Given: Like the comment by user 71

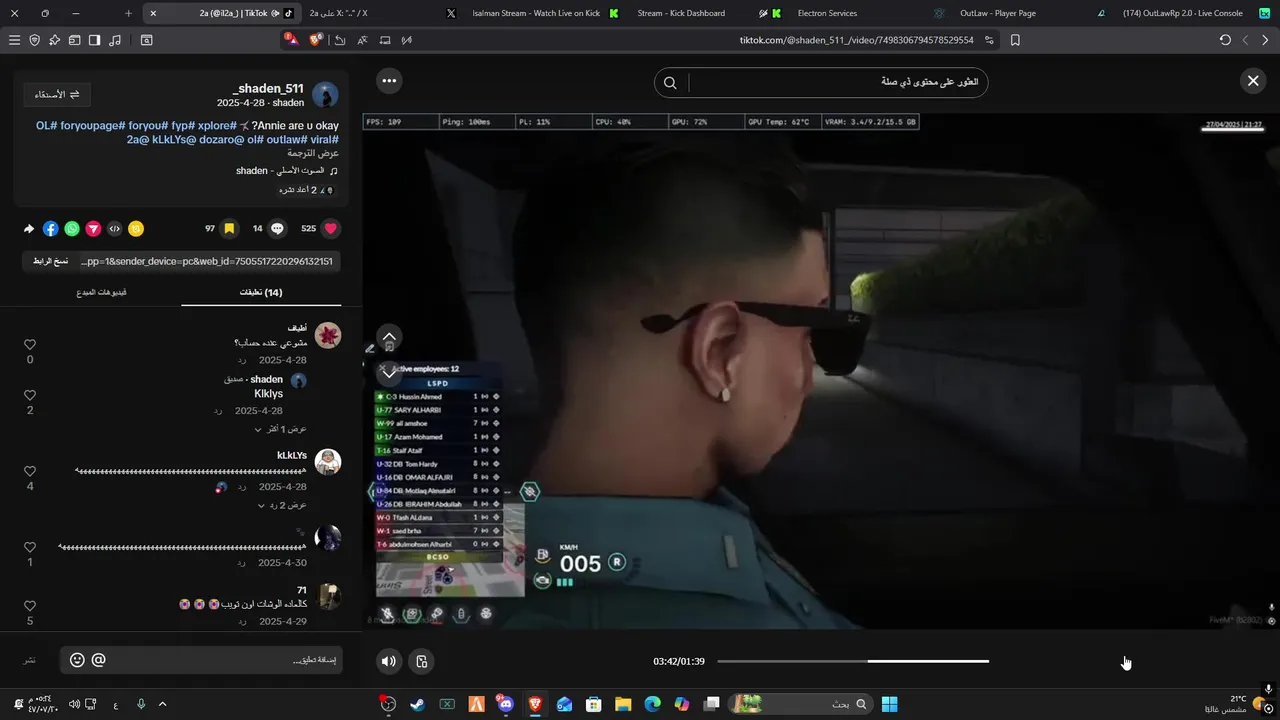Looking at the screenshot, I should 30,606.
